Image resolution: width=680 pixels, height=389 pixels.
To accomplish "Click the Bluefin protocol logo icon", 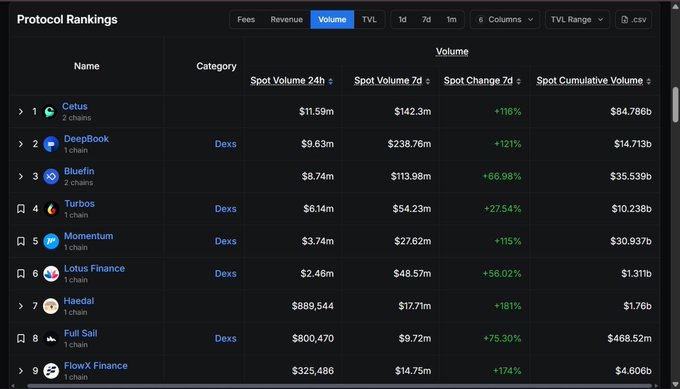I will tap(51, 177).
